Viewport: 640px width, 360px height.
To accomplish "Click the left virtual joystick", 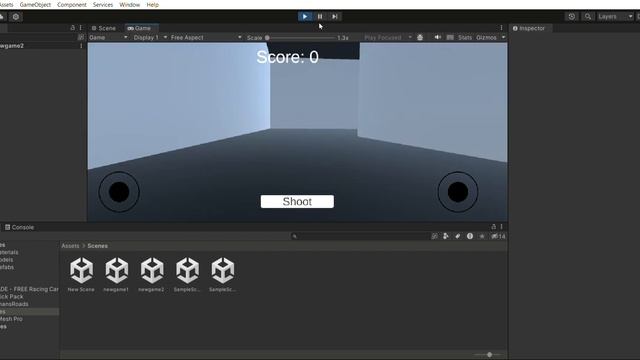I will [x=119, y=192].
